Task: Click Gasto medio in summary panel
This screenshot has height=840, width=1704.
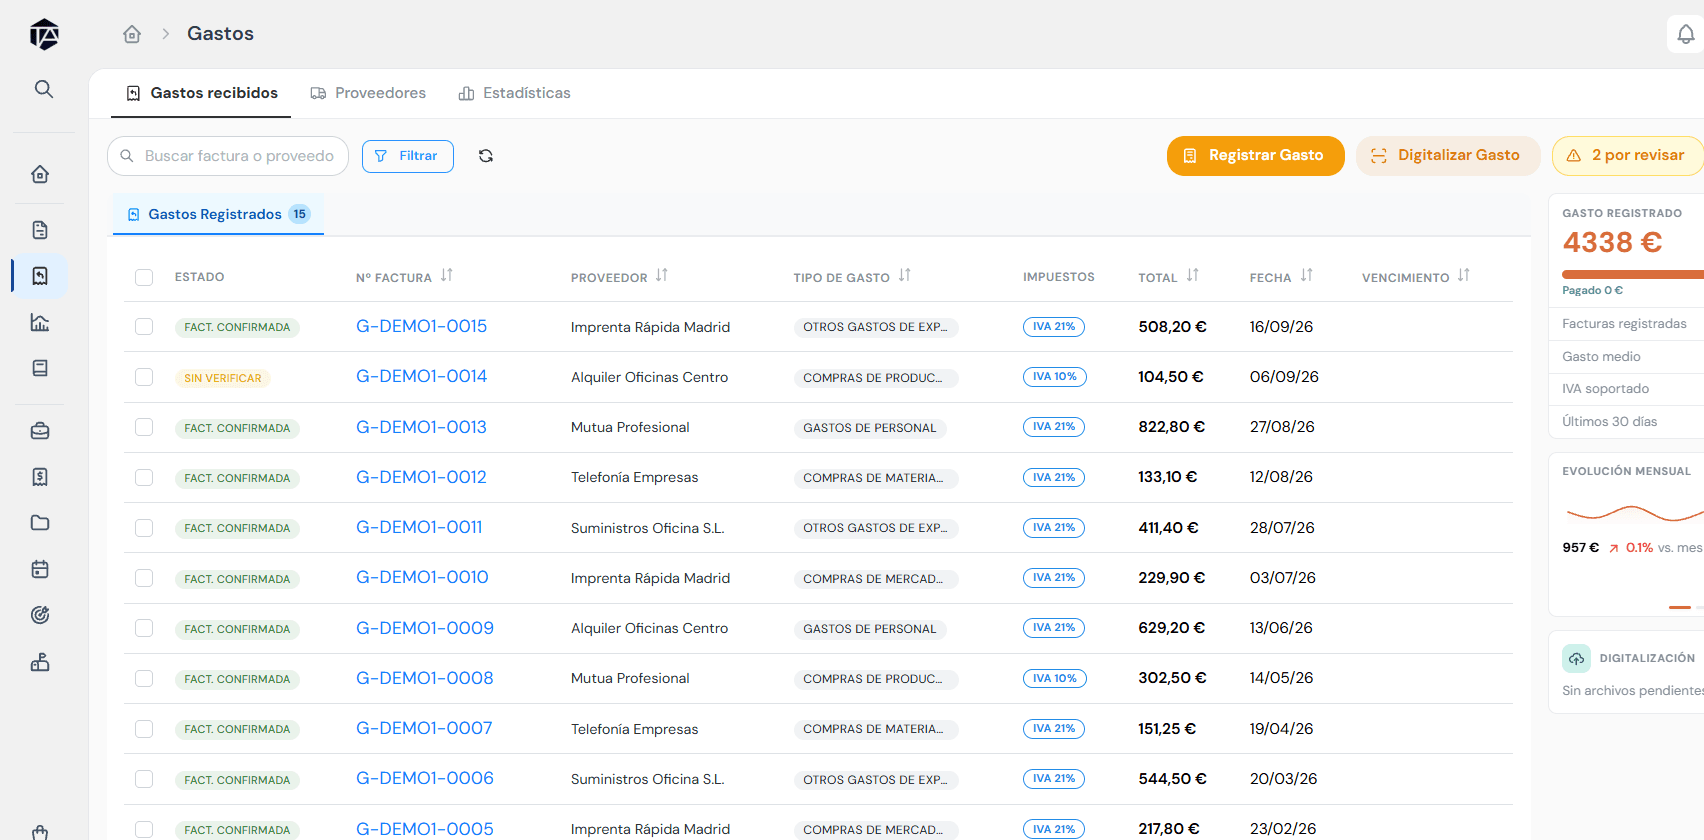Action: [x=1601, y=357]
